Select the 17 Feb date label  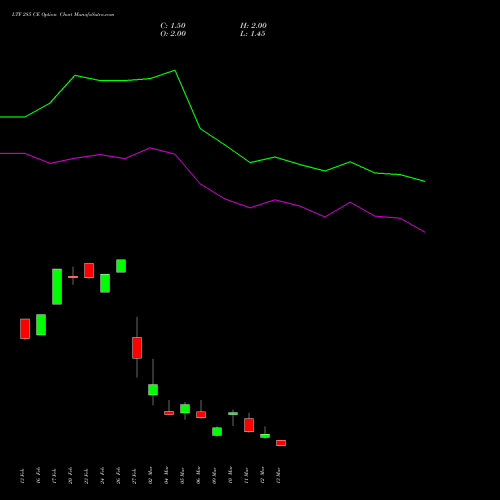[x=54, y=475]
